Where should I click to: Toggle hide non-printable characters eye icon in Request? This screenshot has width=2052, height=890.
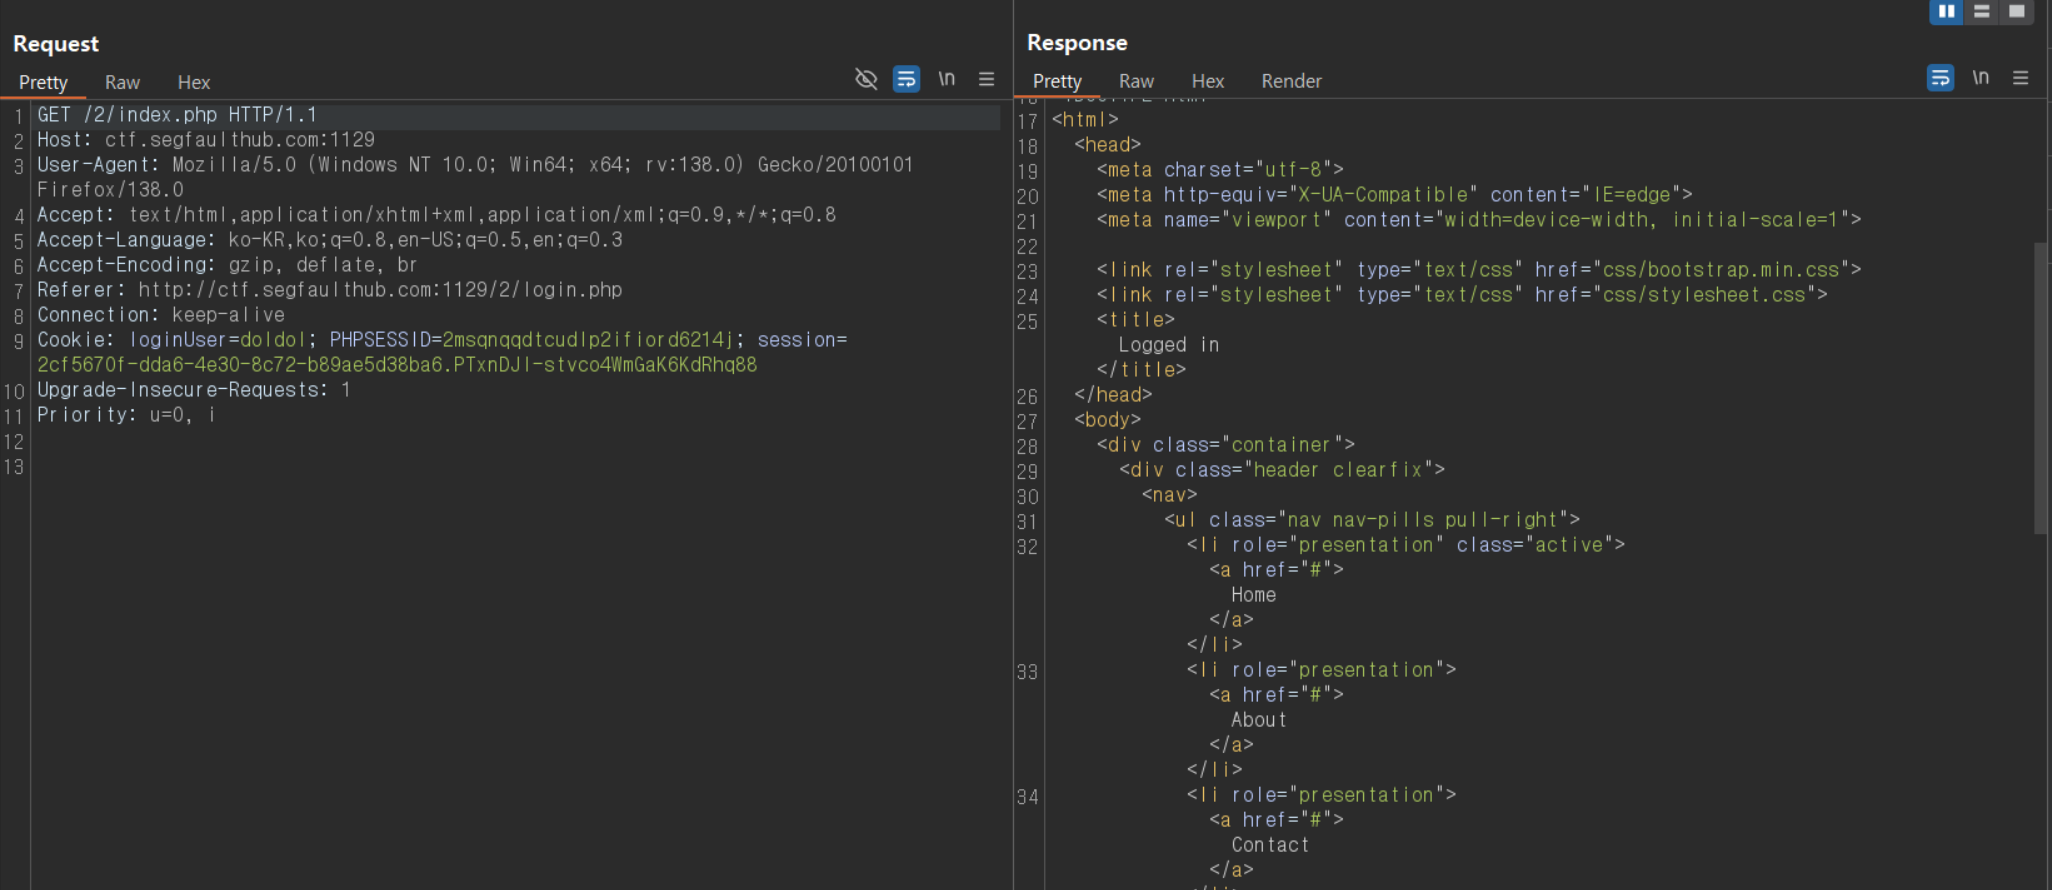866,79
